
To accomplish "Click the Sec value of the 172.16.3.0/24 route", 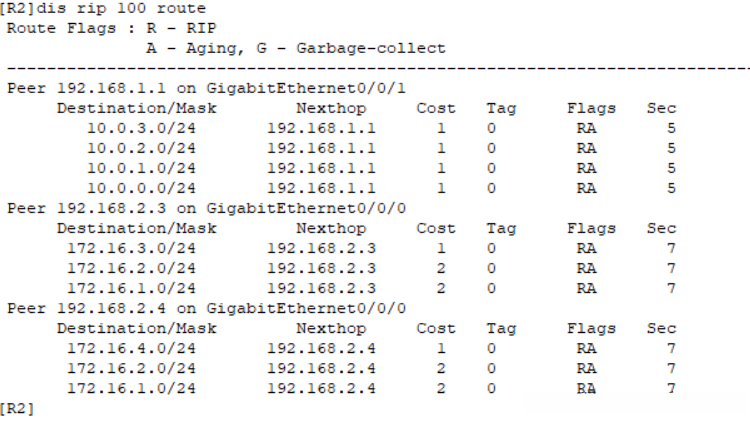I will coord(671,248).
